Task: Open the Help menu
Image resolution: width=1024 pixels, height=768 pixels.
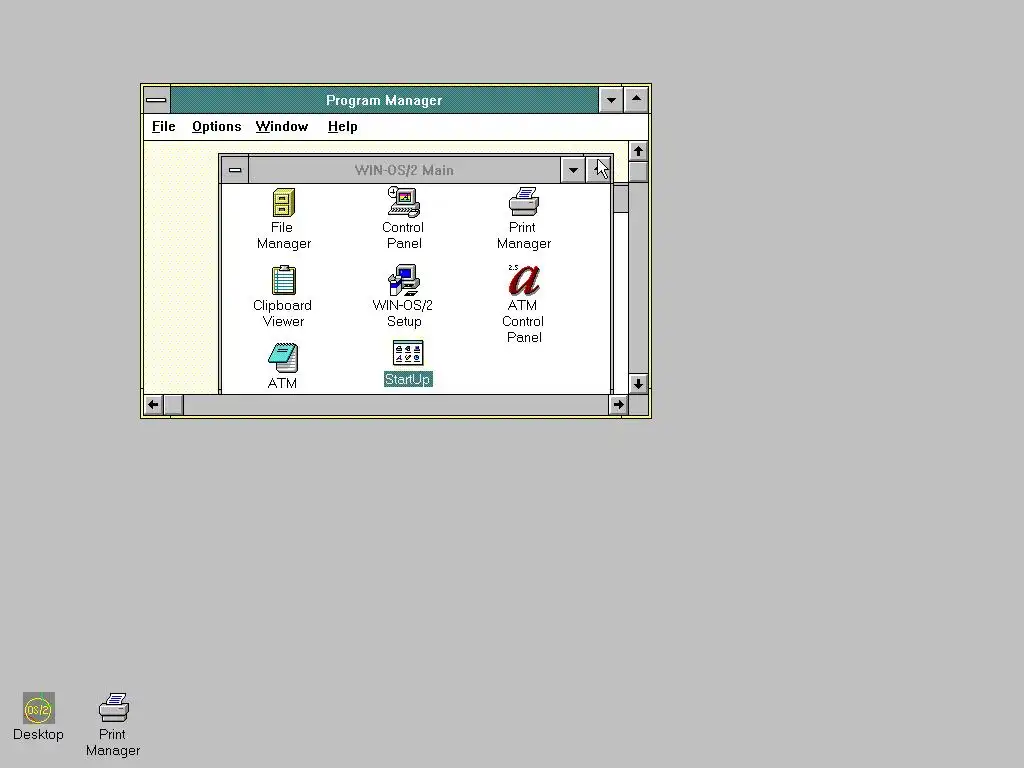Action: click(342, 127)
